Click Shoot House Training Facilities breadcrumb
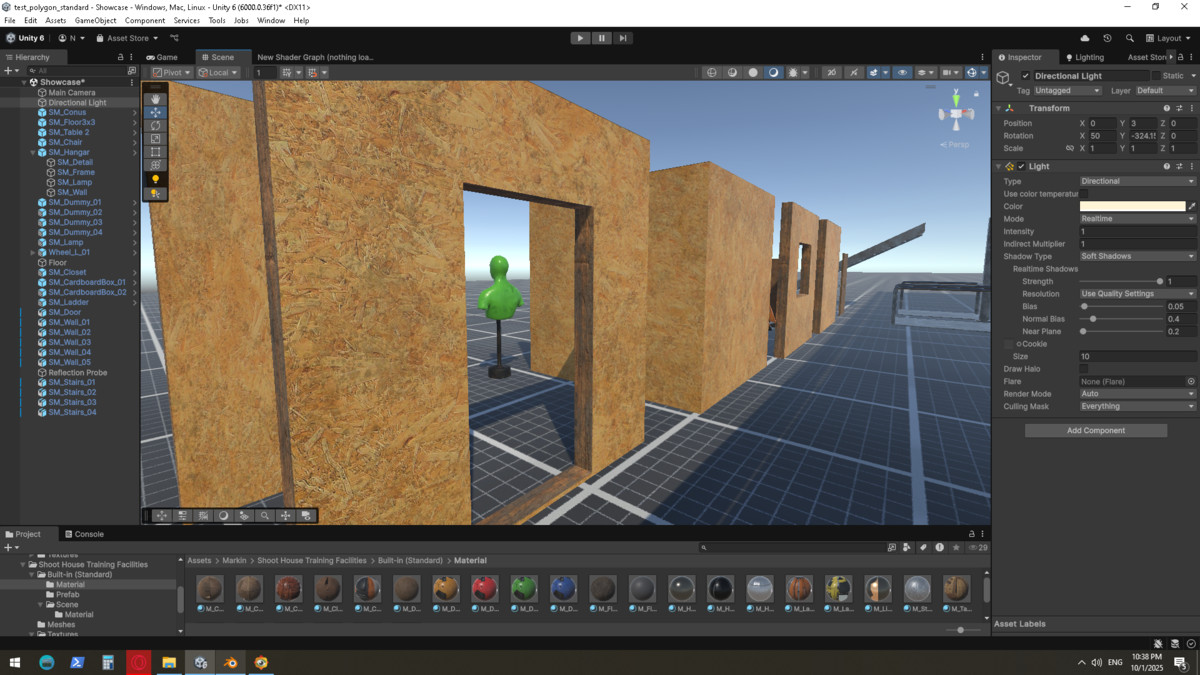Screen dimensions: 1200x675 click(311, 561)
